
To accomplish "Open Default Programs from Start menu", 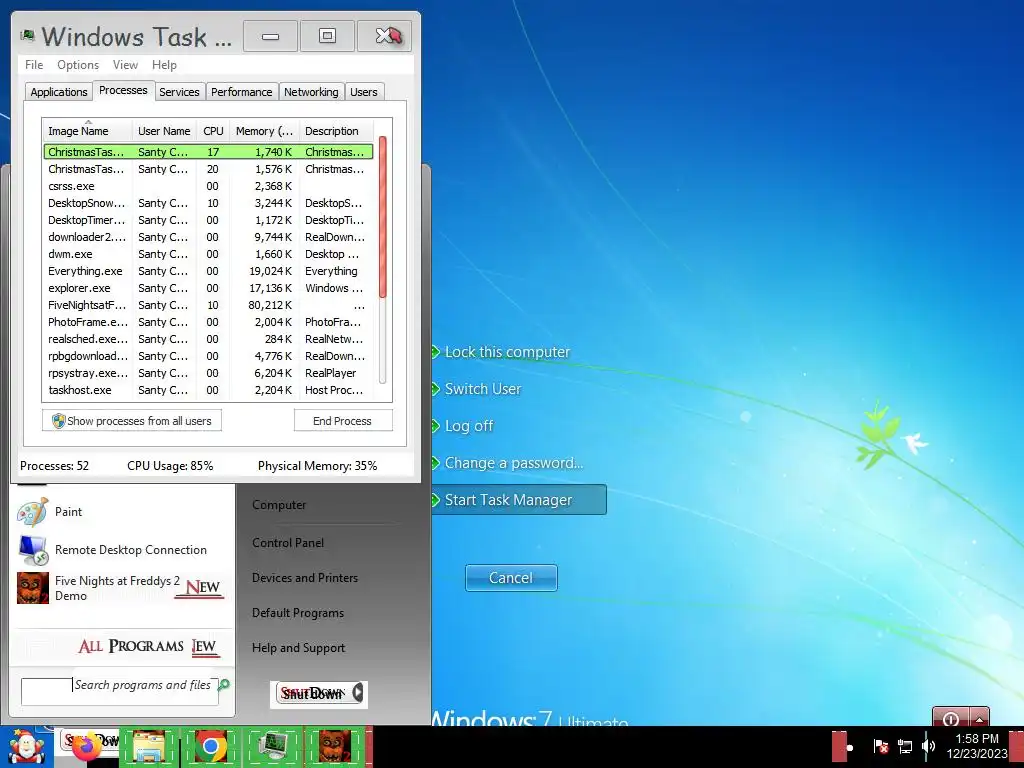I will click(298, 613).
